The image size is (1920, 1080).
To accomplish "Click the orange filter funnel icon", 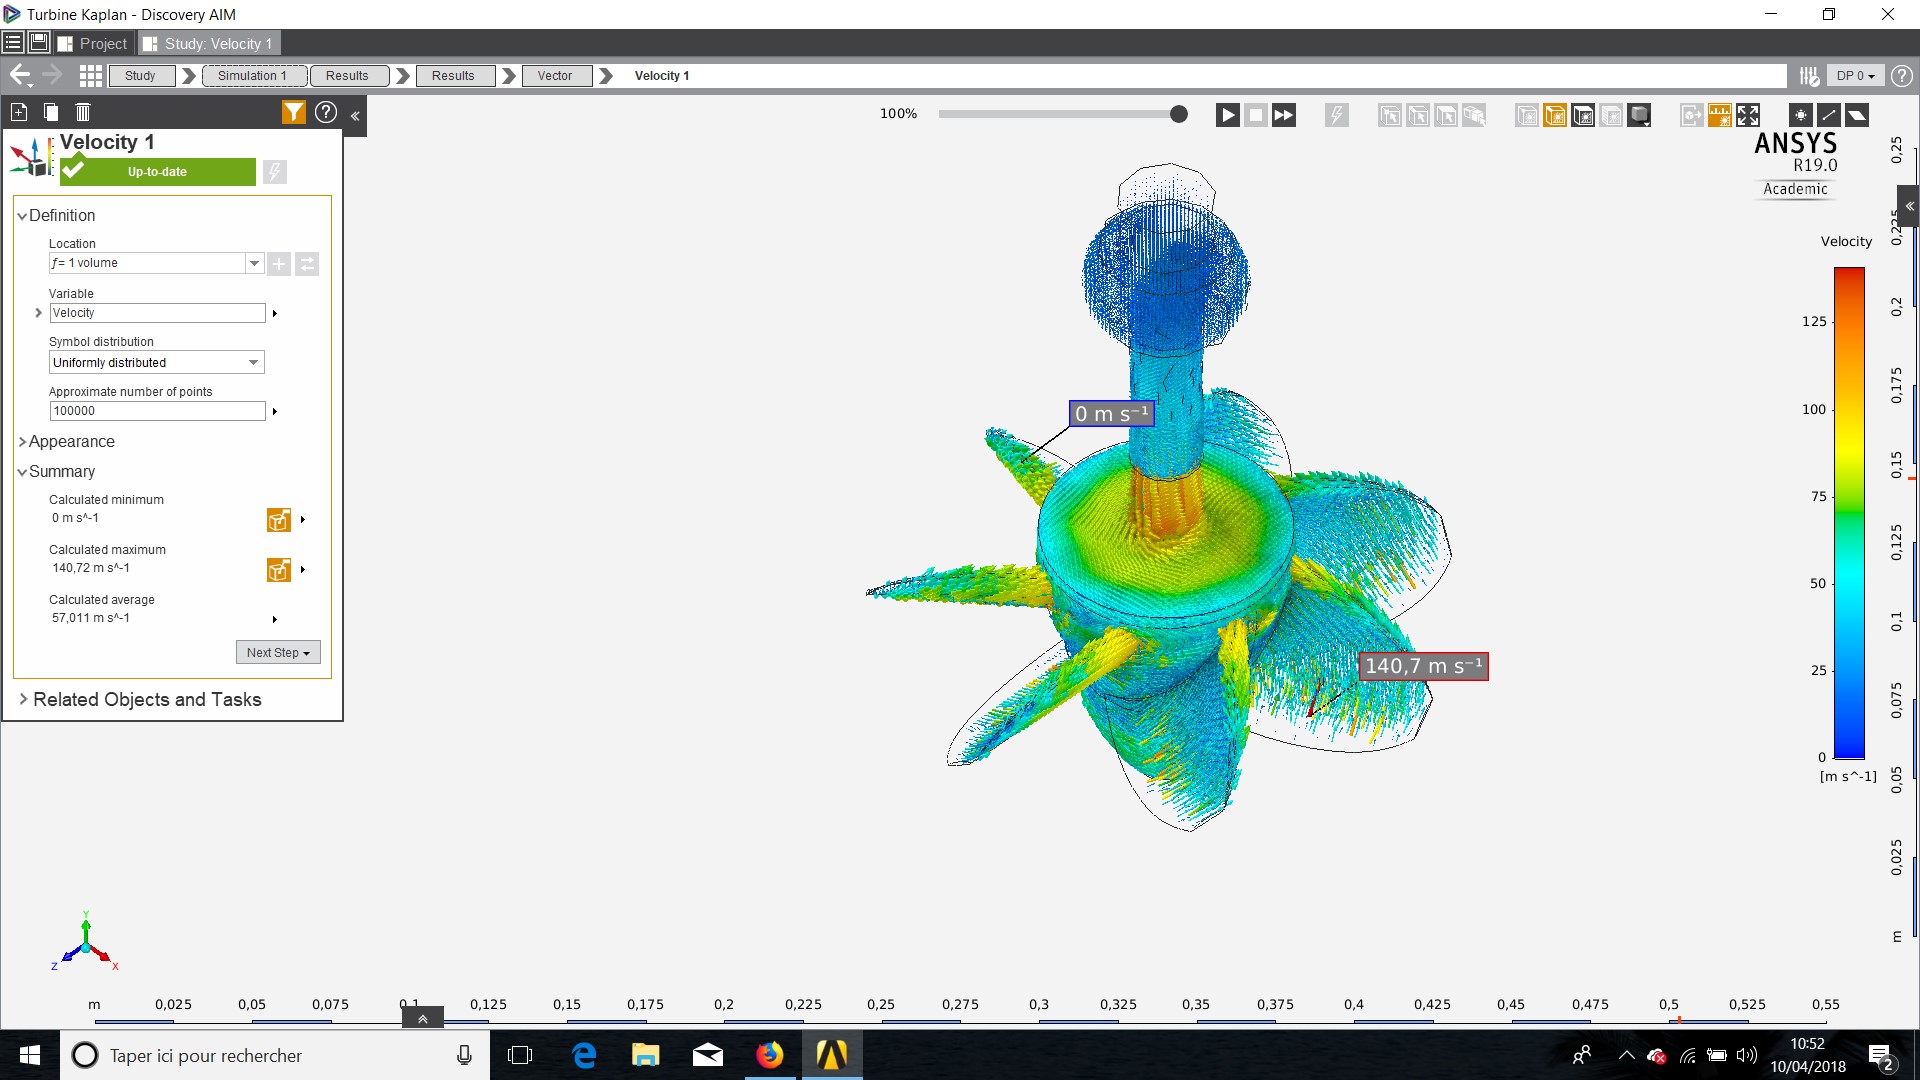I will pos(293,113).
